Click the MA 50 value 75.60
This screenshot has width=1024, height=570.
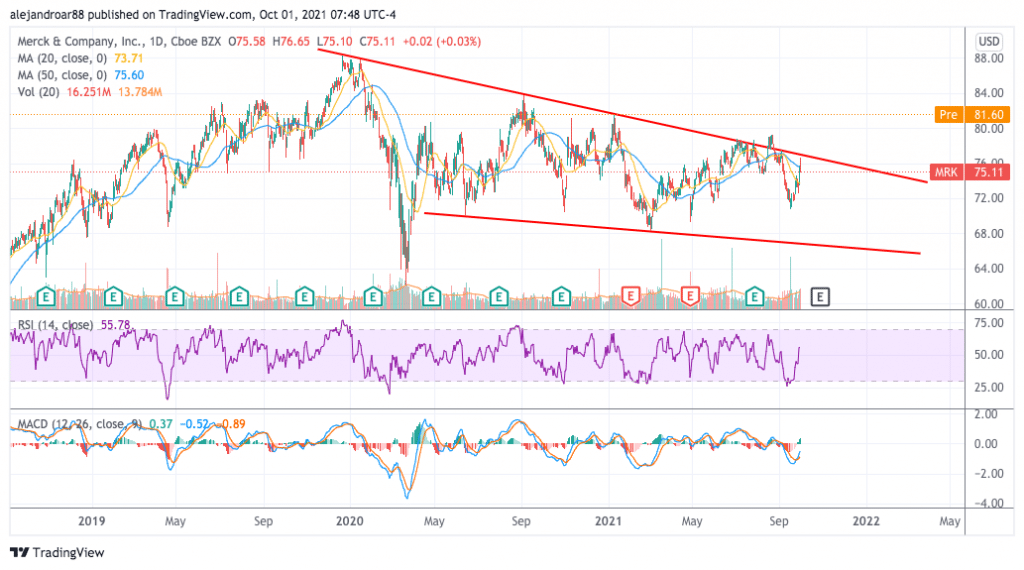(x=129, y=75)
